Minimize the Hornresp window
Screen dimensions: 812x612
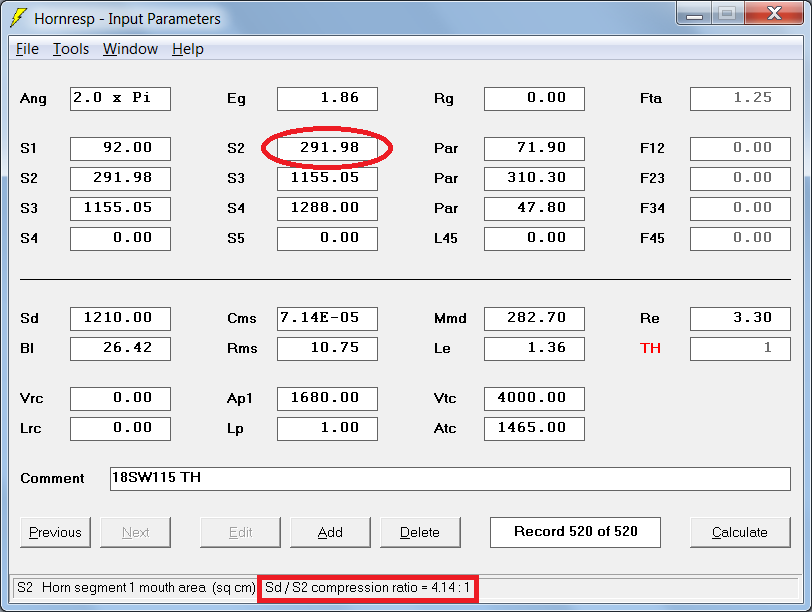[x=694, y=14]
